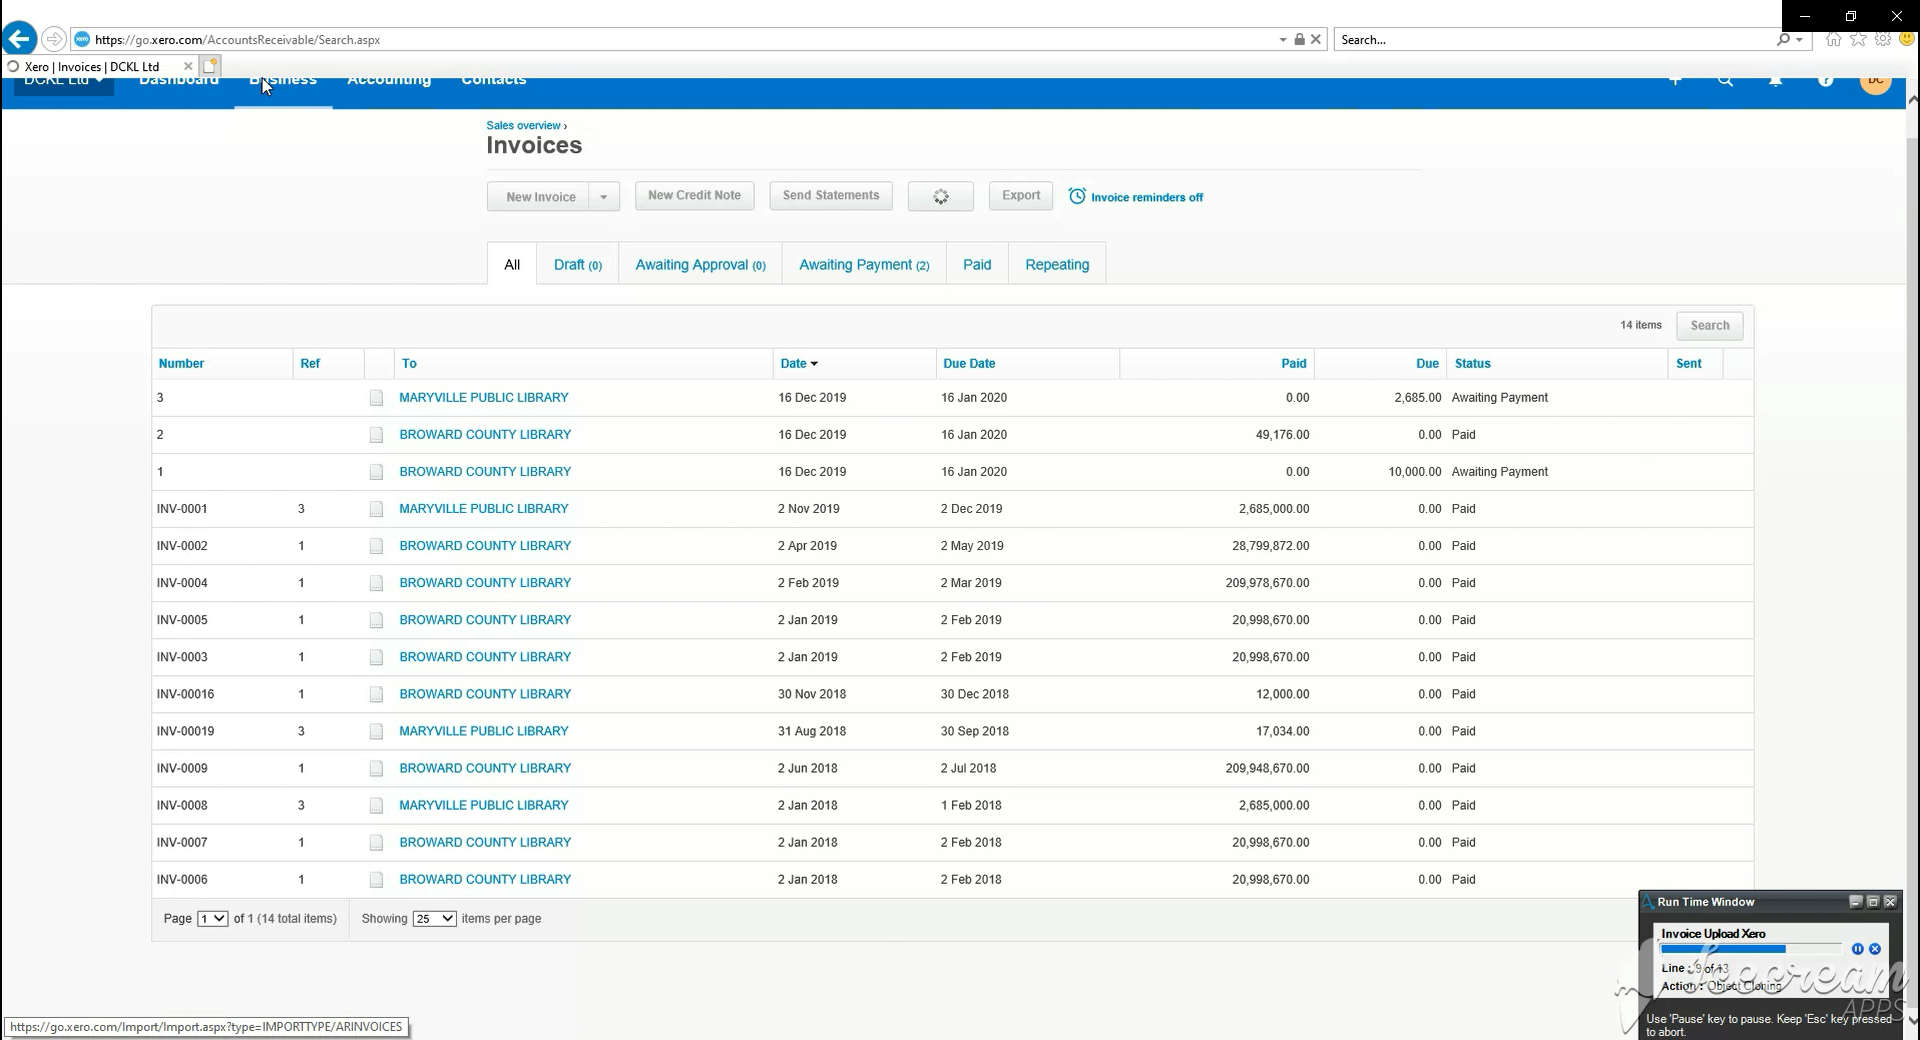Expand the New Invoice dropdown arrow
The height and width of the screenshot is (1040, 1920).
(x=604, y=197)
